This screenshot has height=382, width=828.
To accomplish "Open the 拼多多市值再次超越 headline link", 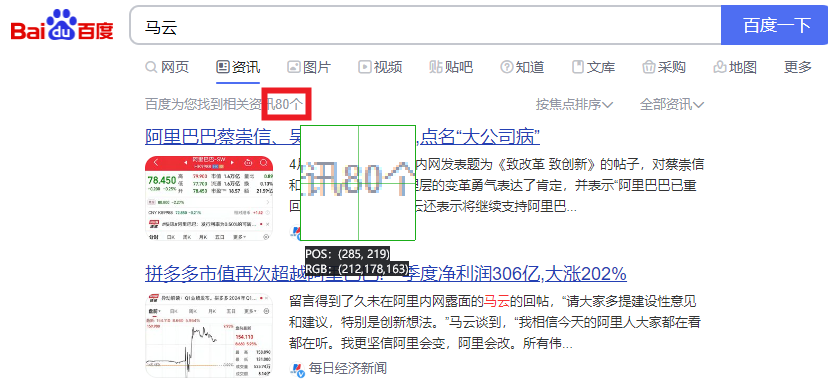I will pos(385,274).
